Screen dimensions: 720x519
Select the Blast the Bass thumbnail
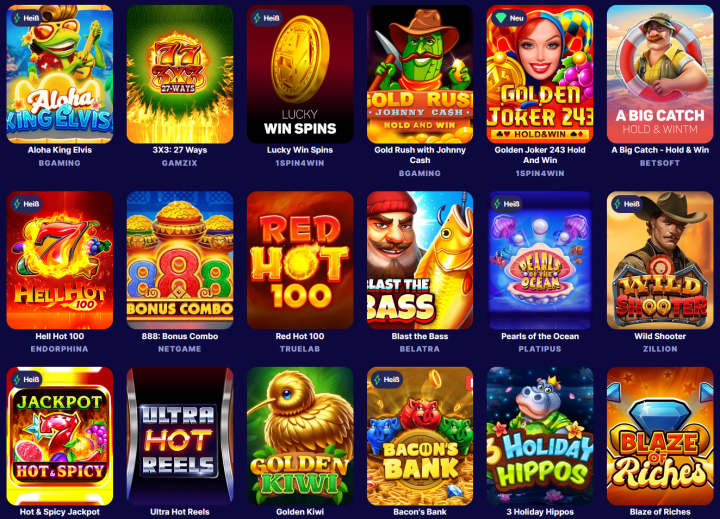[x=420, y=260]
